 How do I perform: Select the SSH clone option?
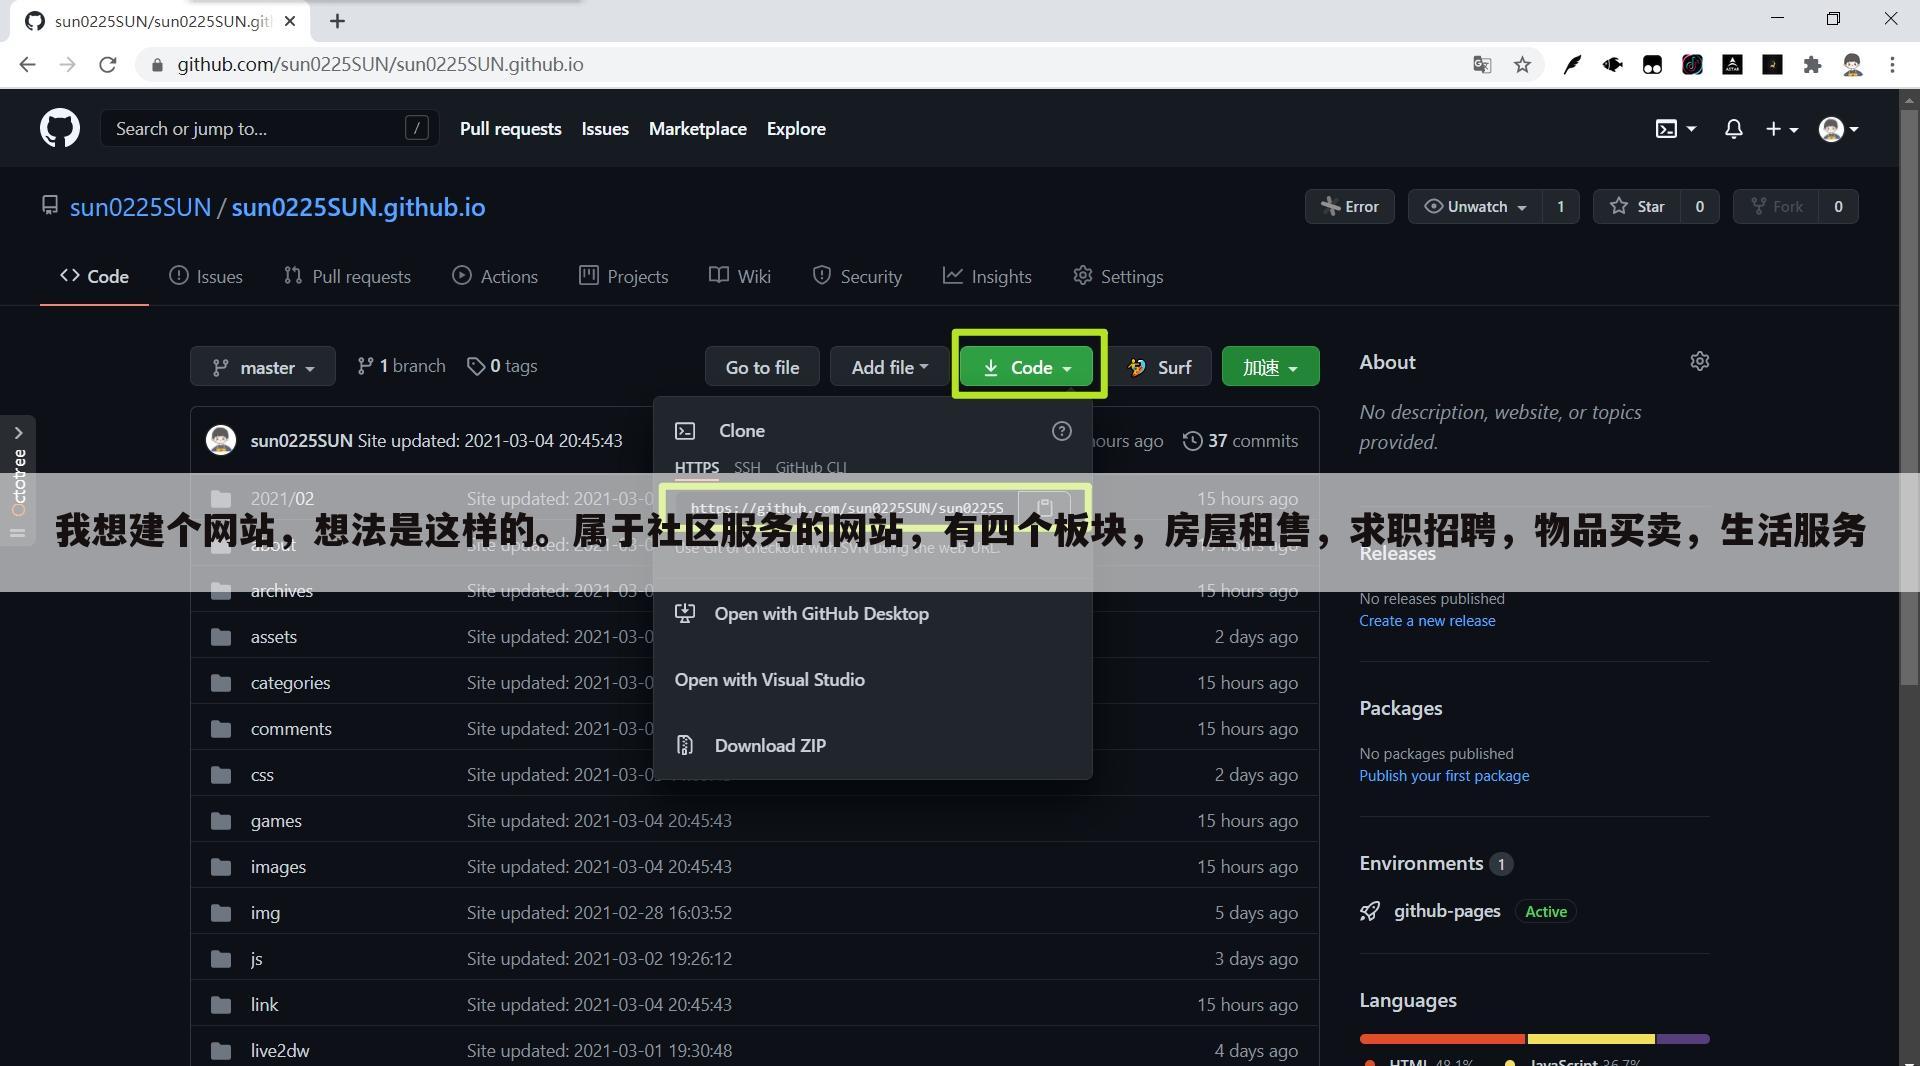747,467
